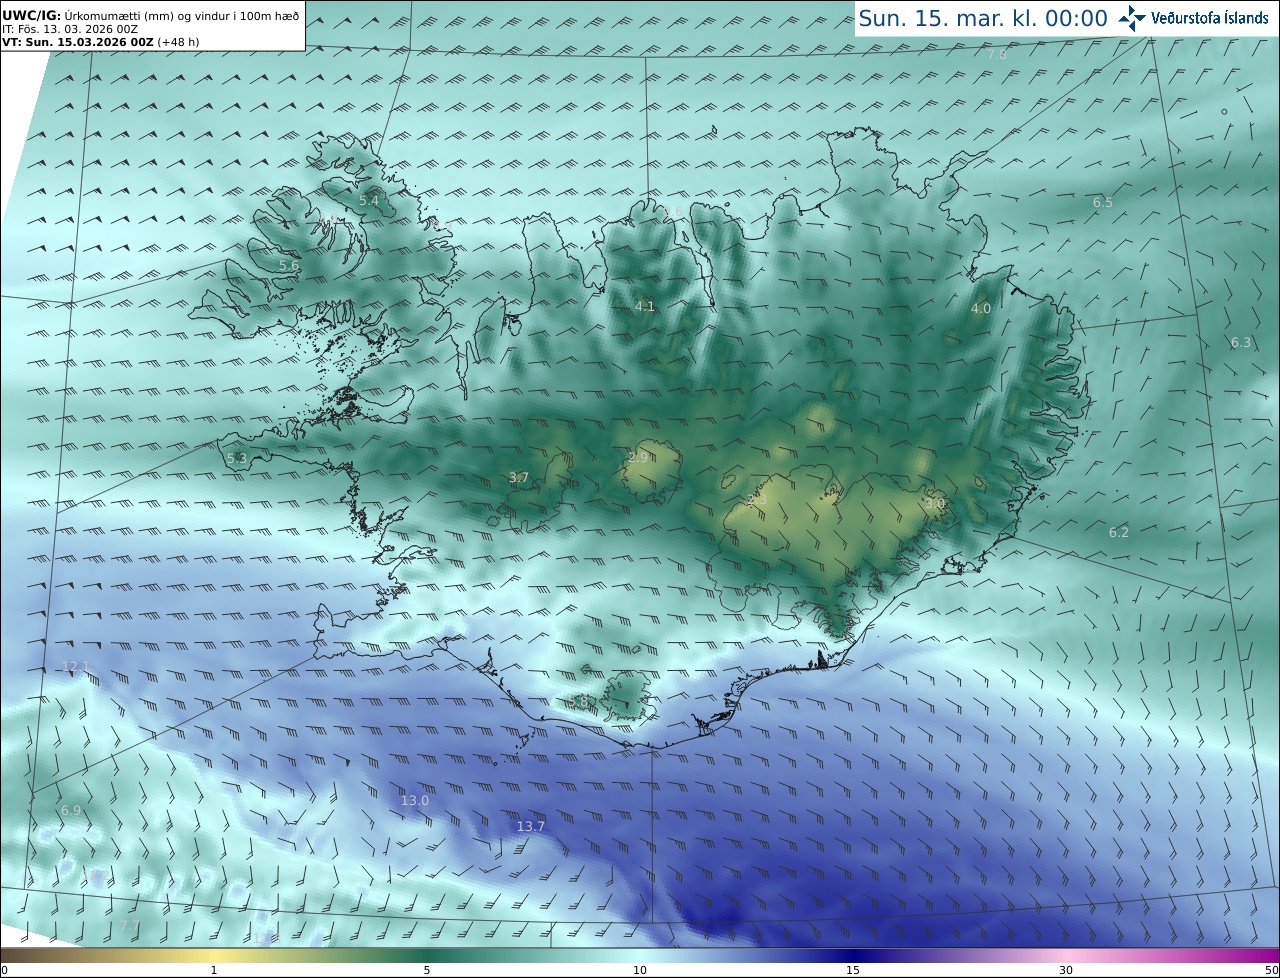
Task: Click the 12.1 value near the left edge
Action: tap(76, 666)
